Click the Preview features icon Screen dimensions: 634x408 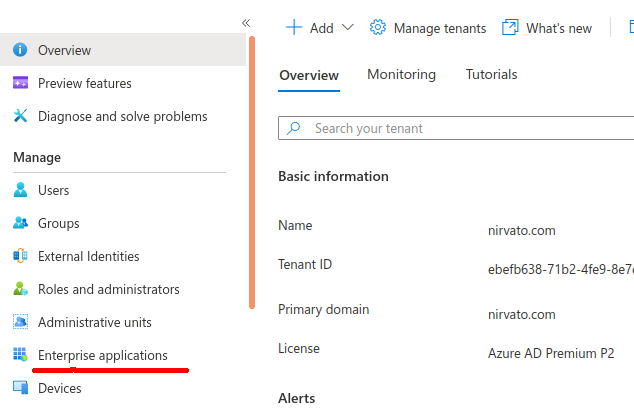[20, 82]
